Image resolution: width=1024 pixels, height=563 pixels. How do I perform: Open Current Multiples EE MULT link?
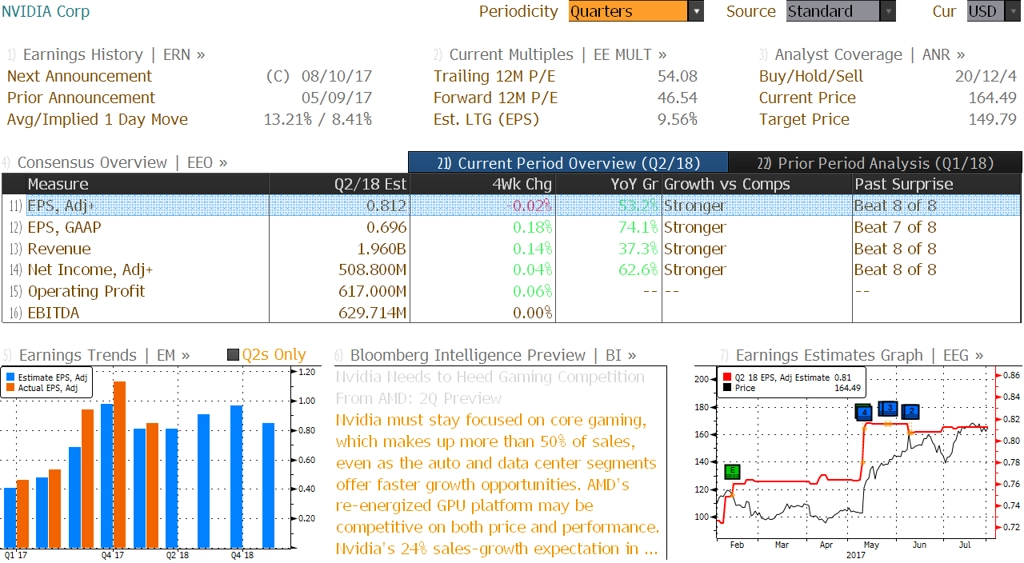pos(558,55)
